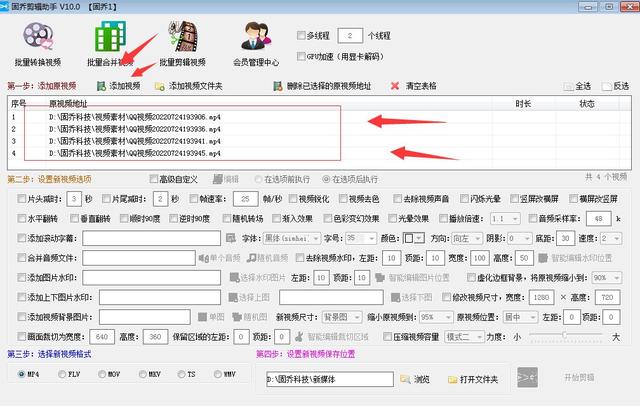Click the 原视频地址 column header
Viewport: 640px width, 406px height.
click(x=68, y=104)
